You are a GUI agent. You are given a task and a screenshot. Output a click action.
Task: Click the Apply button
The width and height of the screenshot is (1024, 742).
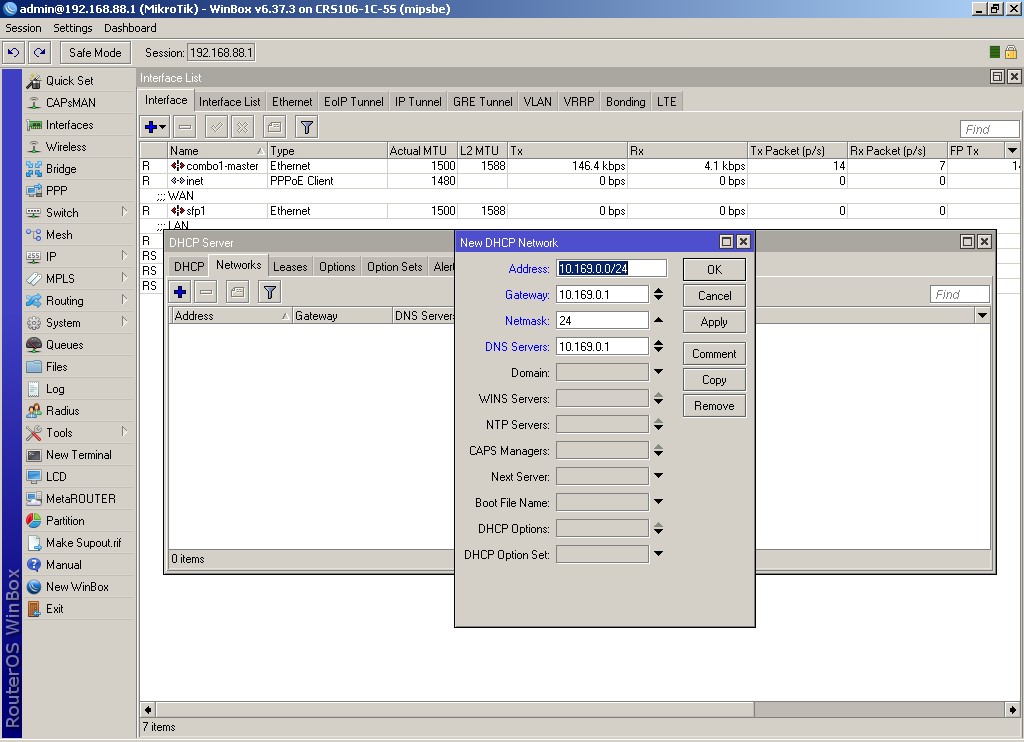click(714, 322)
